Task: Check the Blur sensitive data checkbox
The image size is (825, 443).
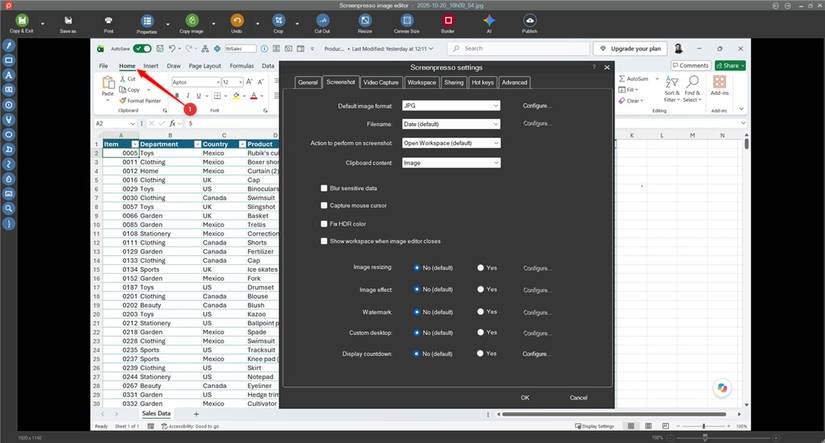Action: pyautogui.click(x=324, y=188)
